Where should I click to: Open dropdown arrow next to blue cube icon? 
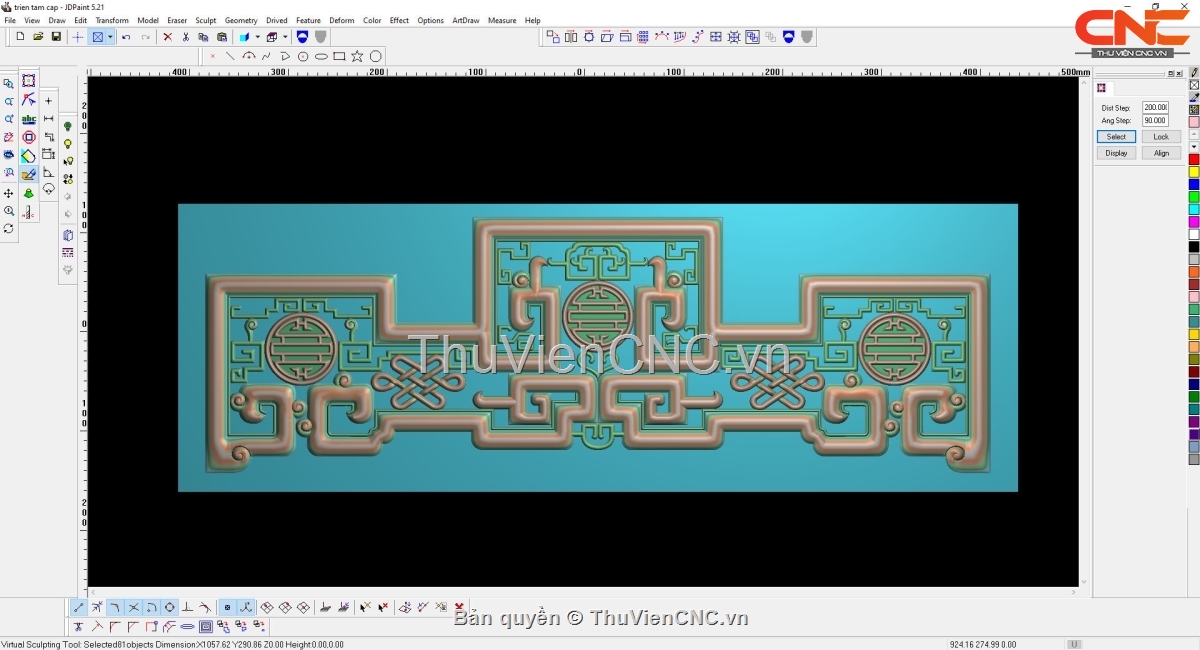pos(258,37)
